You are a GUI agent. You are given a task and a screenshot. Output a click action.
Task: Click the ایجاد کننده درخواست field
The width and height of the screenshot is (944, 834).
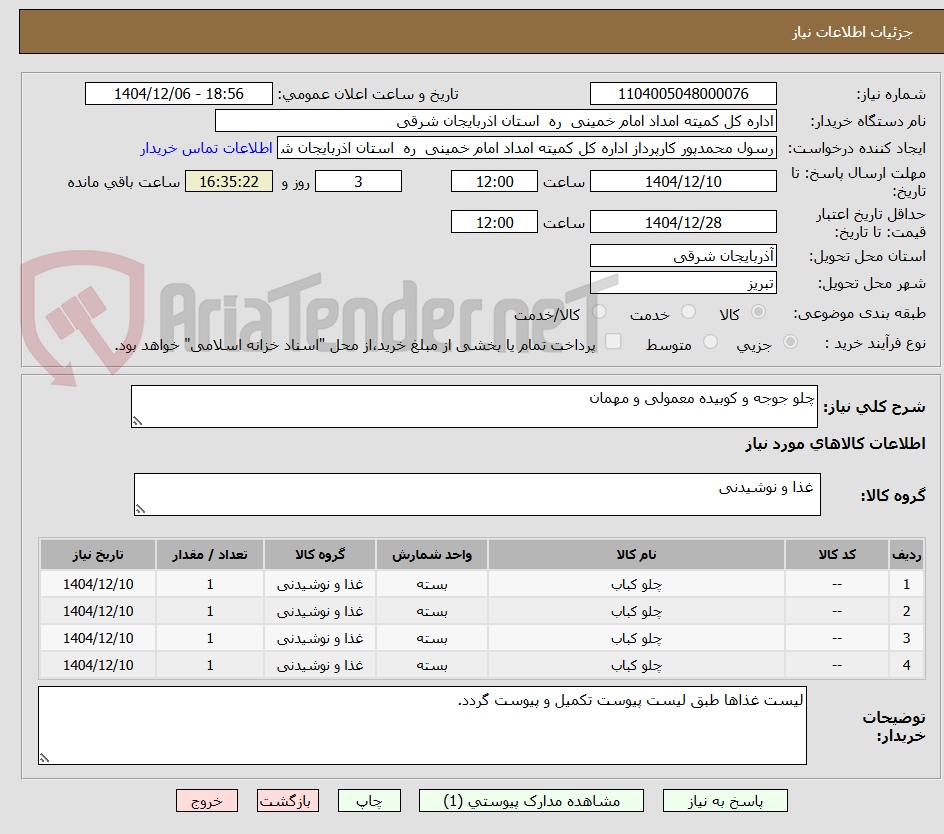pos(527,148)
